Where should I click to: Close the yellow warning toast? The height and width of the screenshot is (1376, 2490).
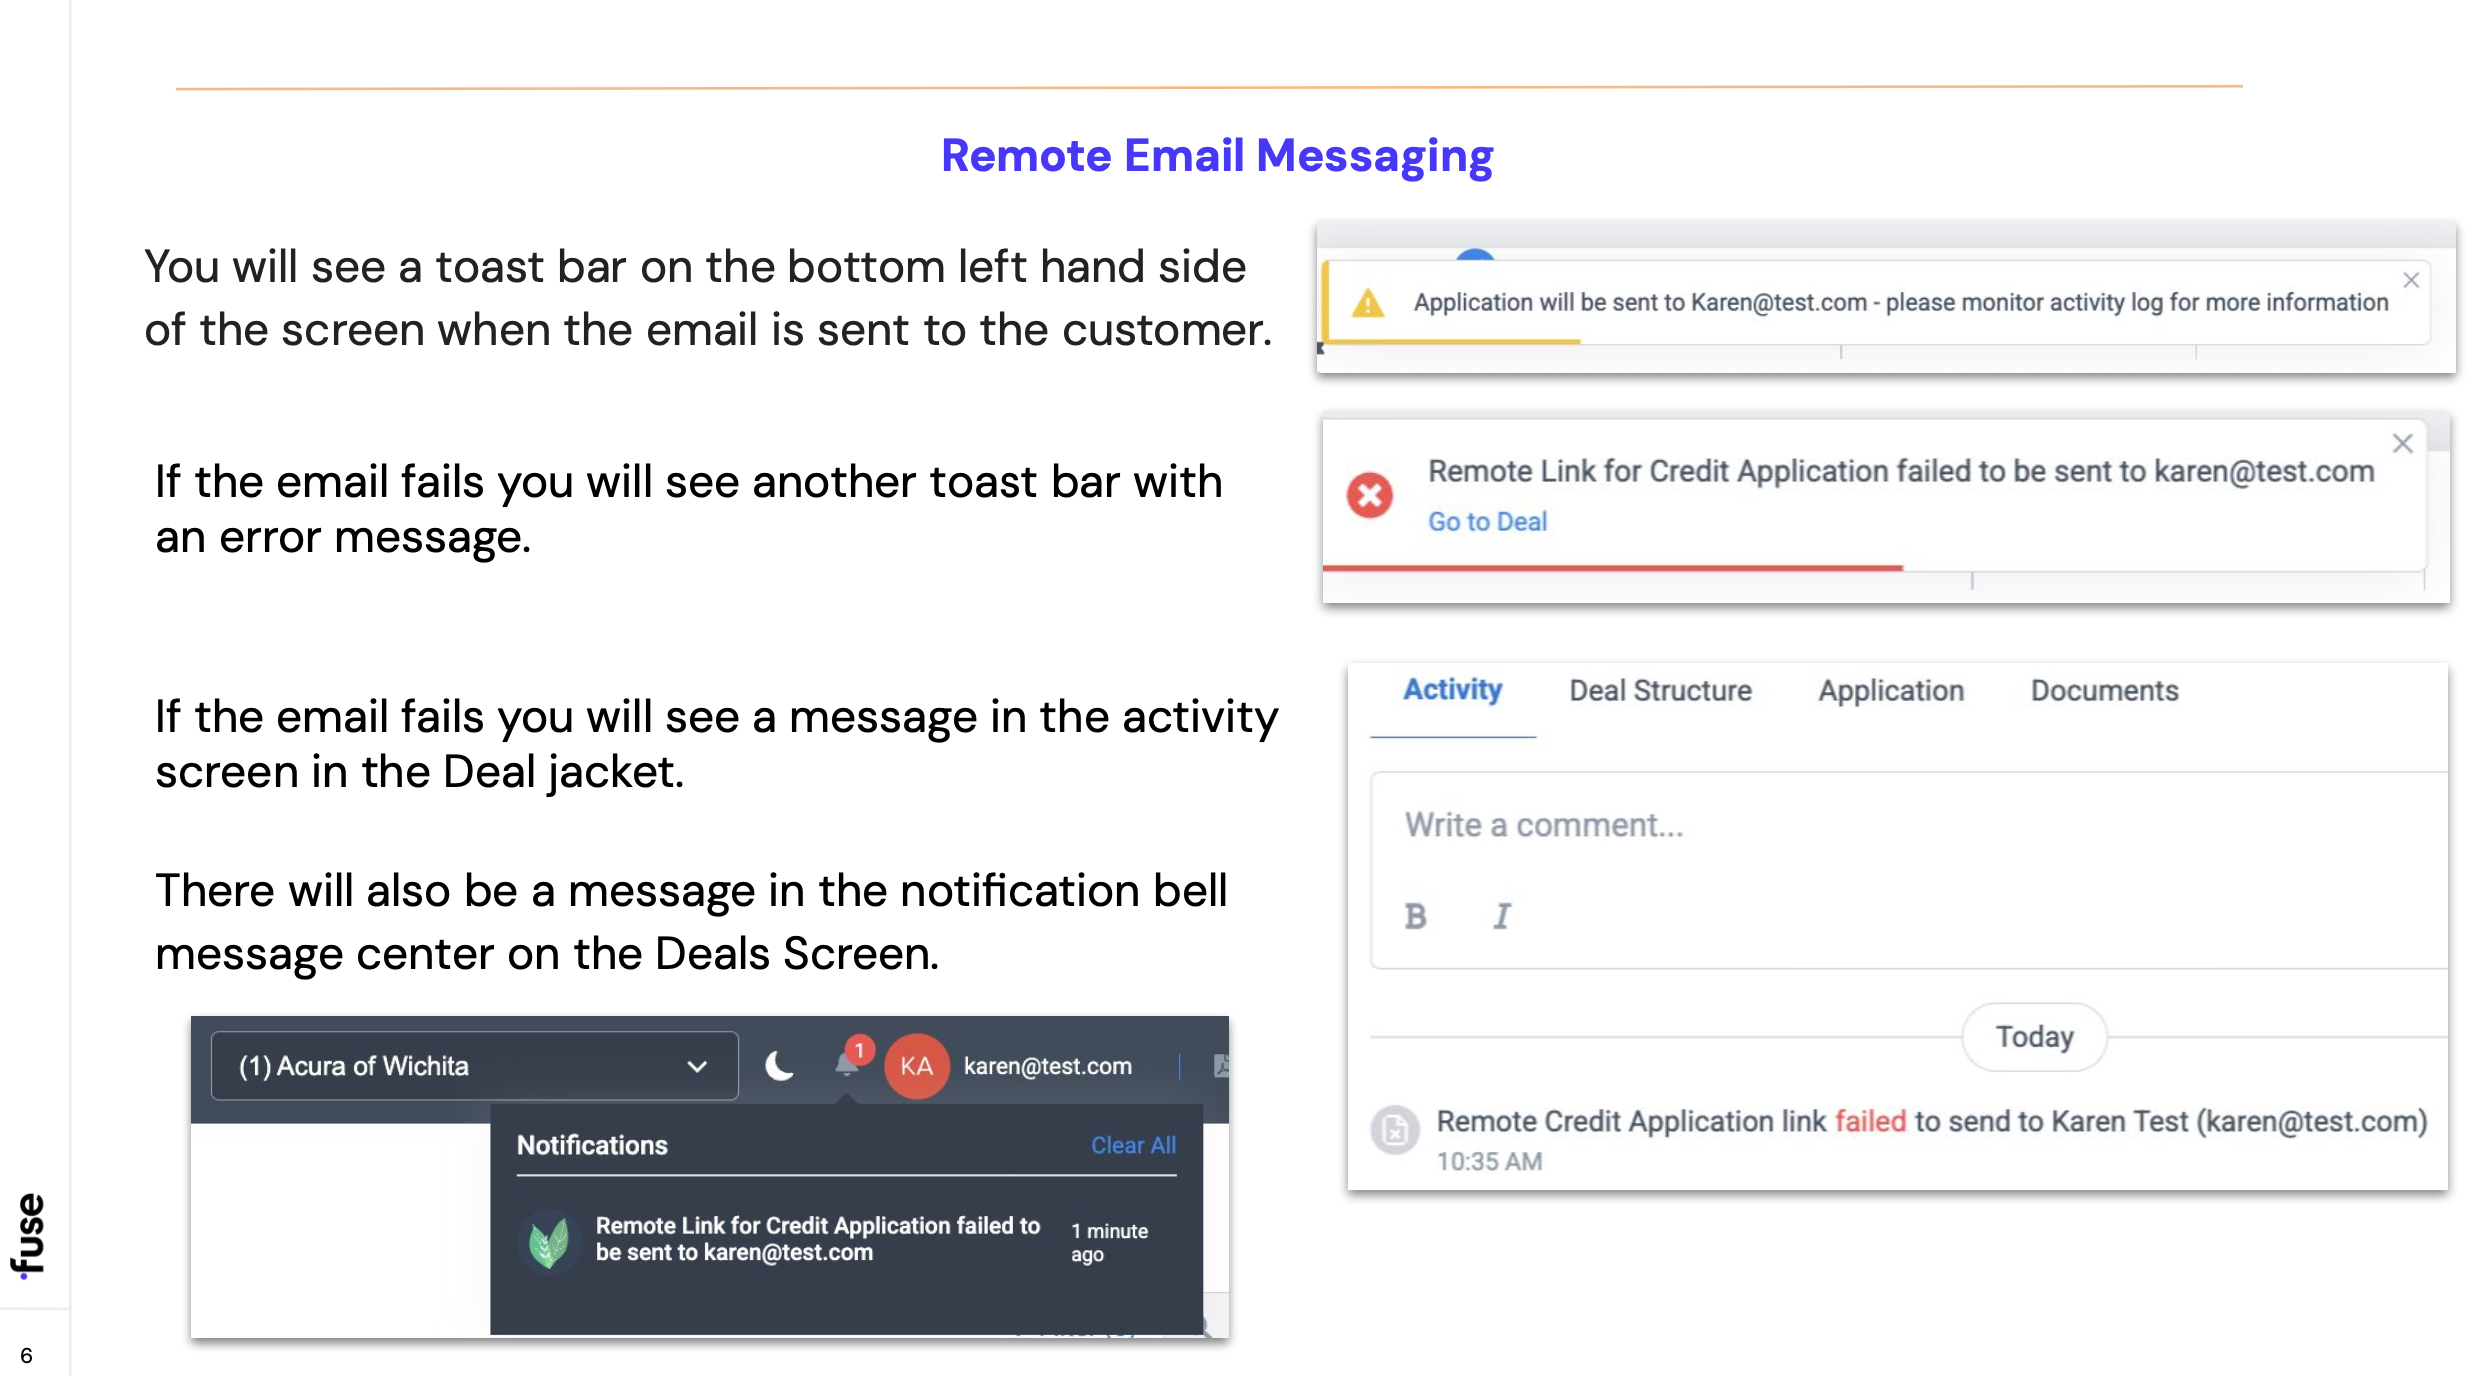tap(2411, 280)
